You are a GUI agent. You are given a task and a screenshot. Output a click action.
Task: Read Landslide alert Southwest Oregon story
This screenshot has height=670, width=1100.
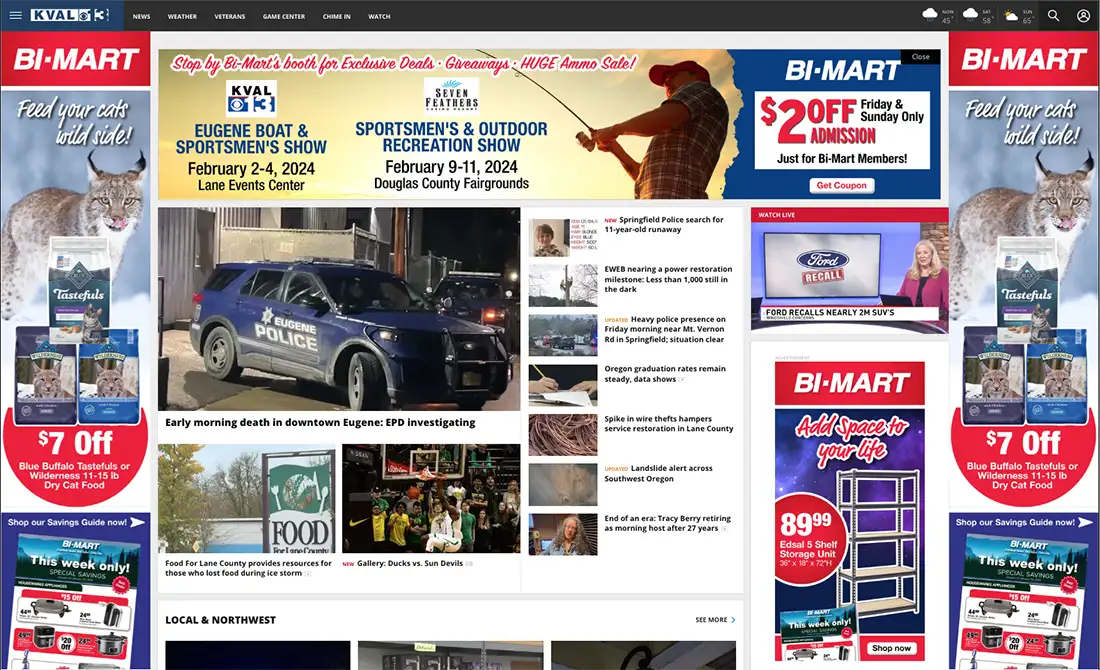tap(659, 474)
